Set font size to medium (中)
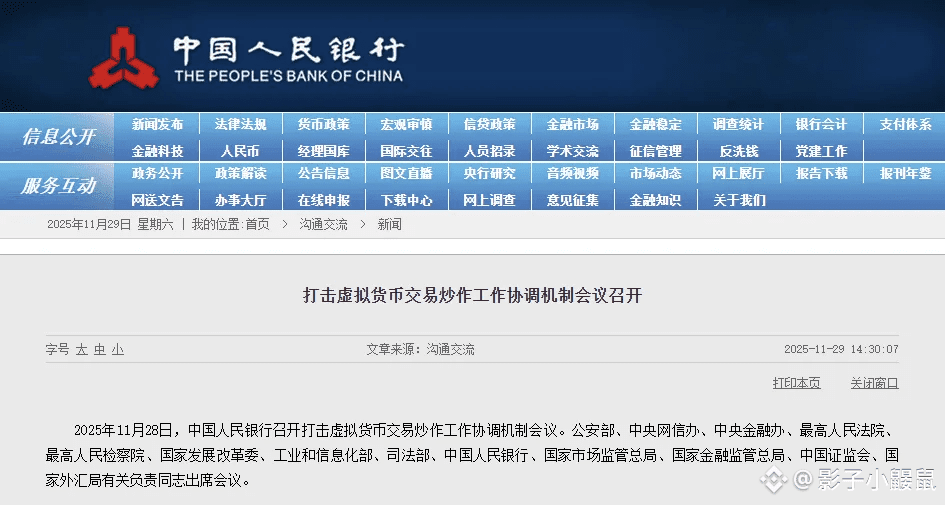The image size is (945, 505). click(100, 350)
